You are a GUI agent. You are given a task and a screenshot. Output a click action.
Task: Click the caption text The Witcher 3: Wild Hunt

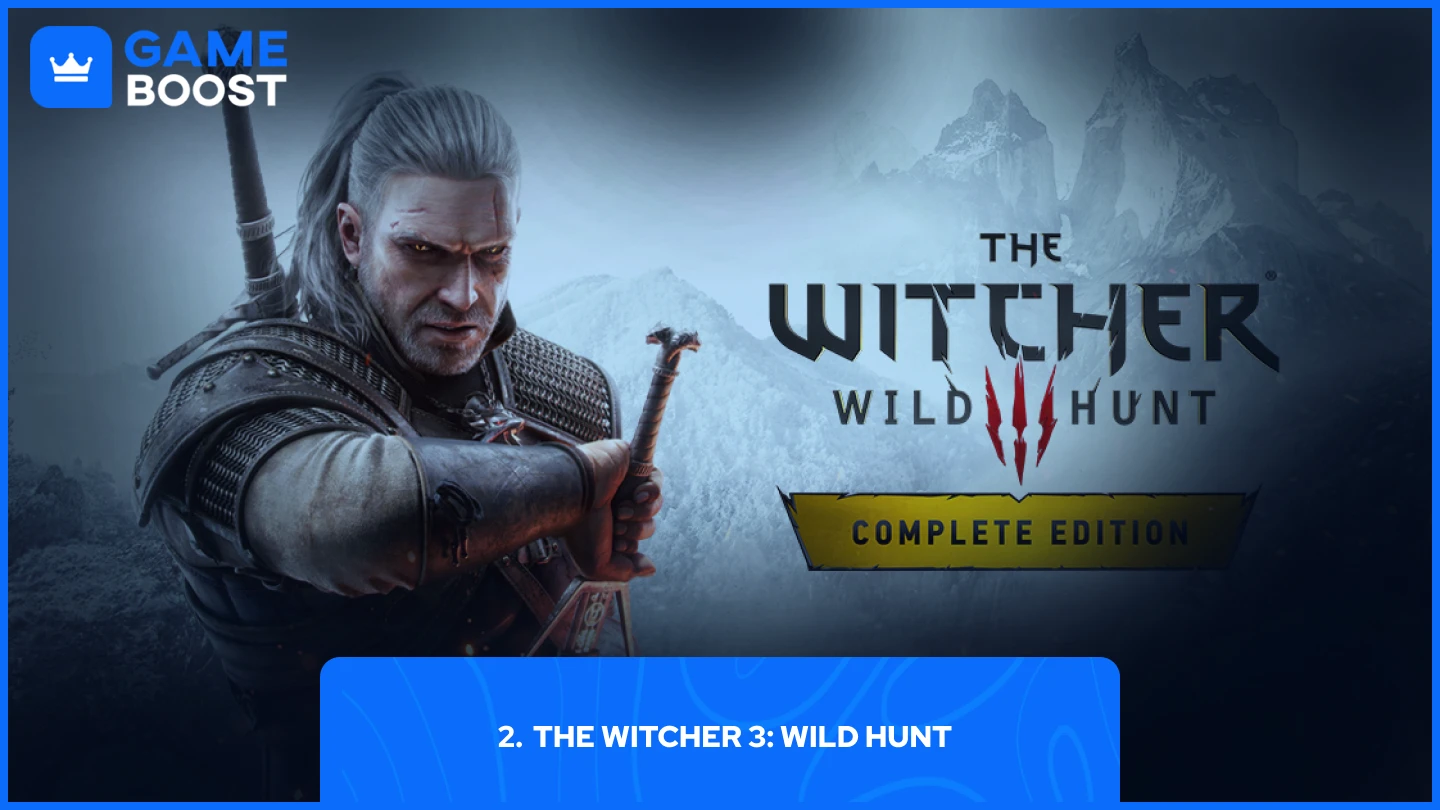[x=724, y=738]
